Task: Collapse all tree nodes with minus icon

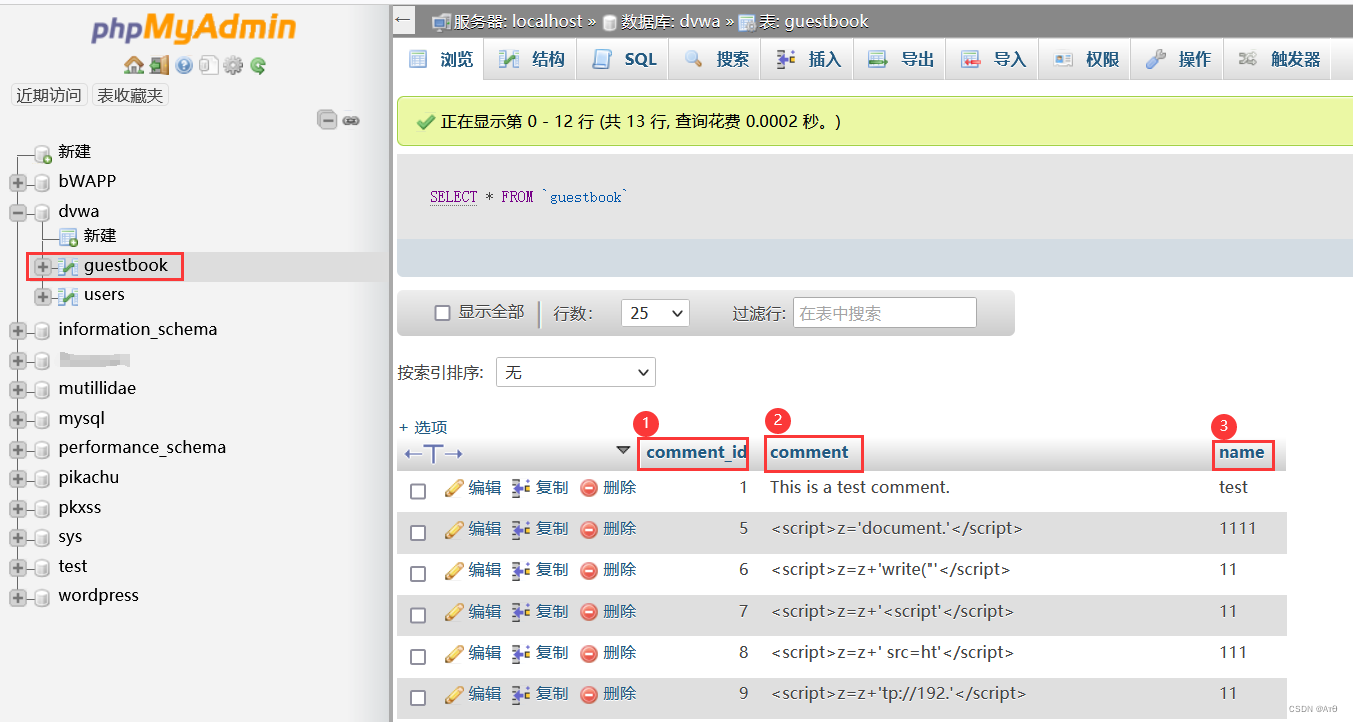Action: tap(327, 120)
